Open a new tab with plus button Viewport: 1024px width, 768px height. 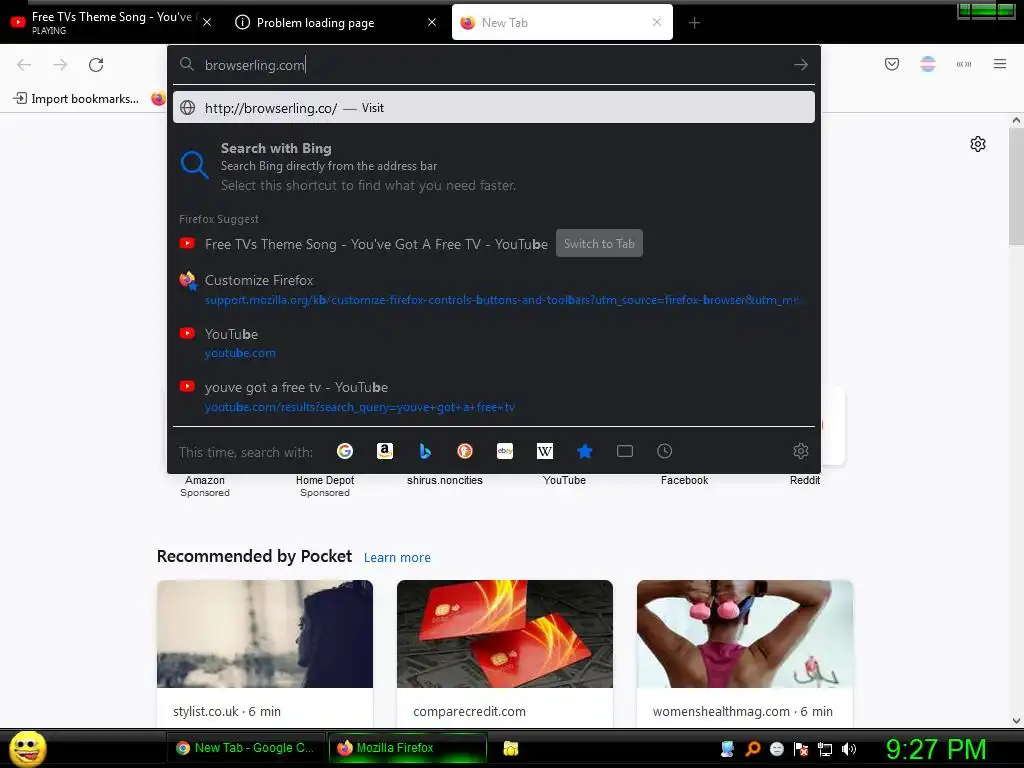pos(694,23)
